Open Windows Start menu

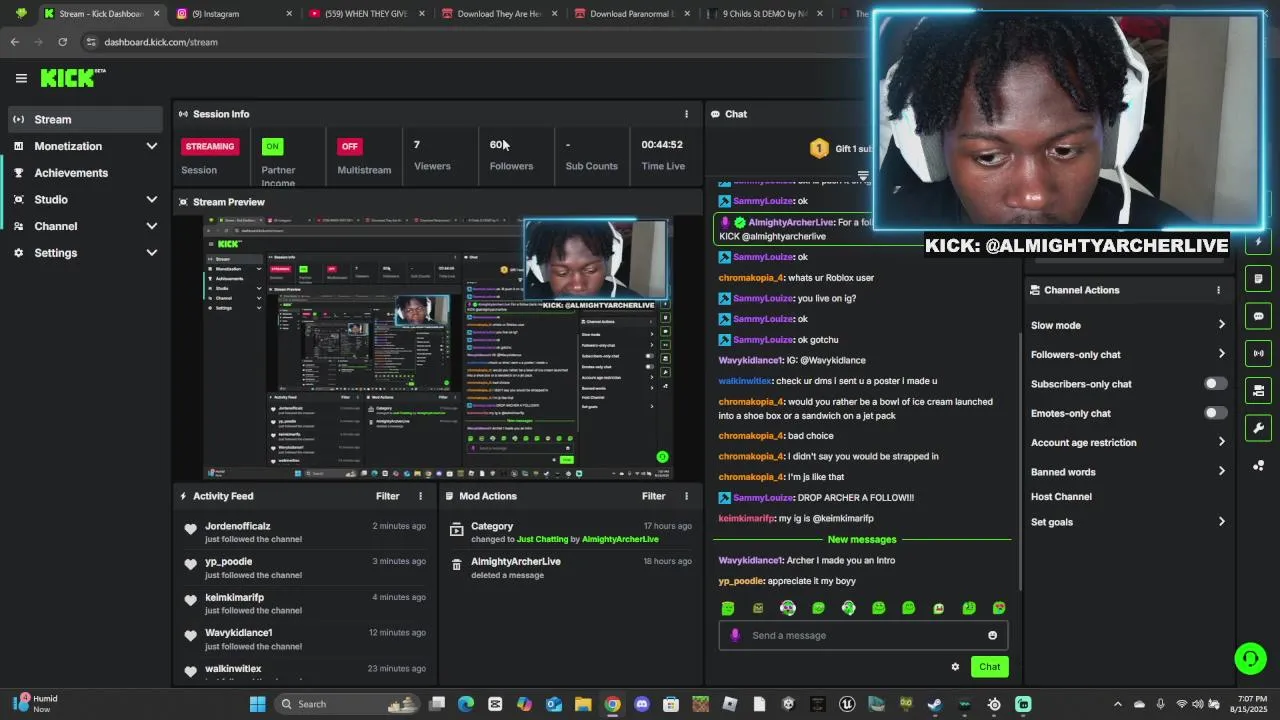[257, 704]
